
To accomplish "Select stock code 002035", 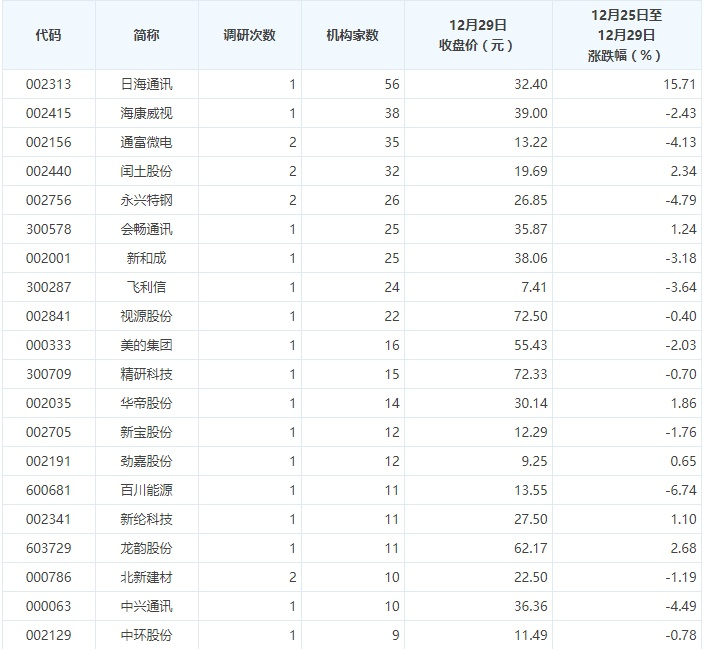I will click(49, 403).
